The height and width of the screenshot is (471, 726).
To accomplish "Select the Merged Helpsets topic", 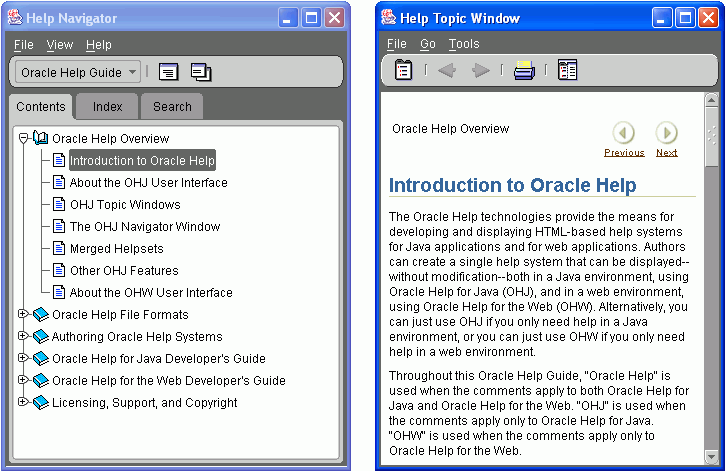I will (117, 249).
